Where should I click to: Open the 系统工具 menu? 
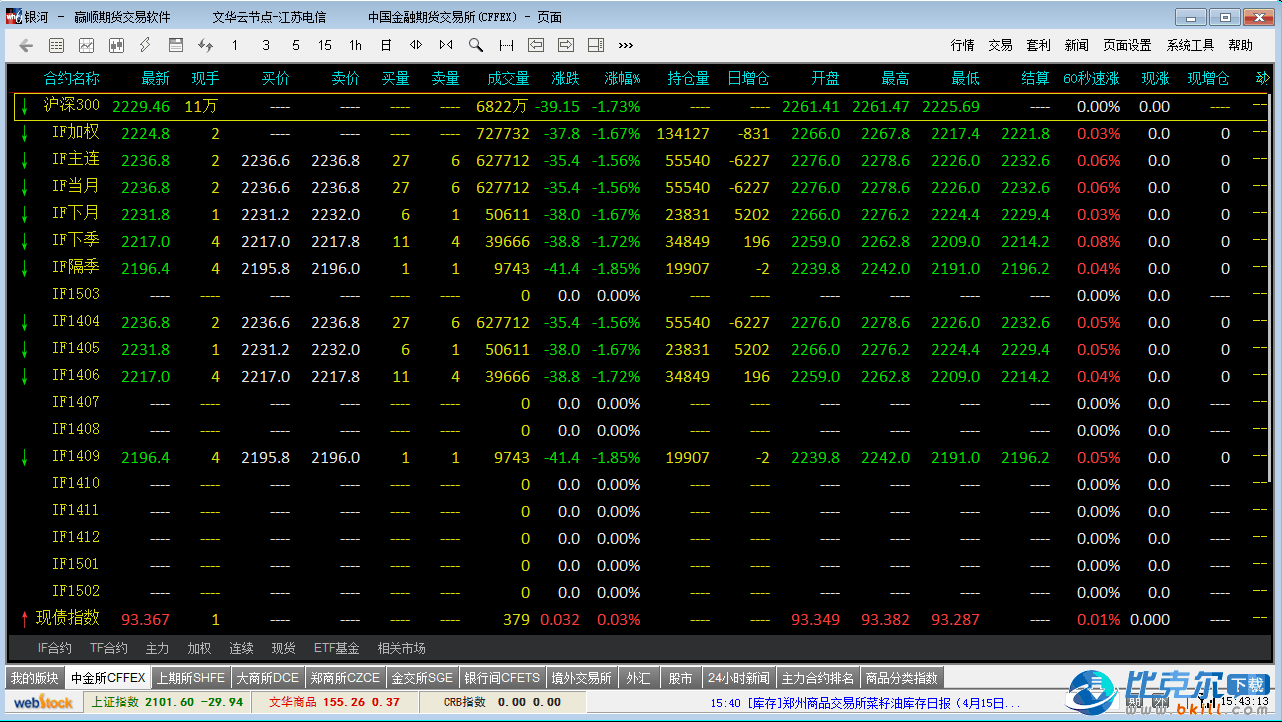[x=1190, y=45]
